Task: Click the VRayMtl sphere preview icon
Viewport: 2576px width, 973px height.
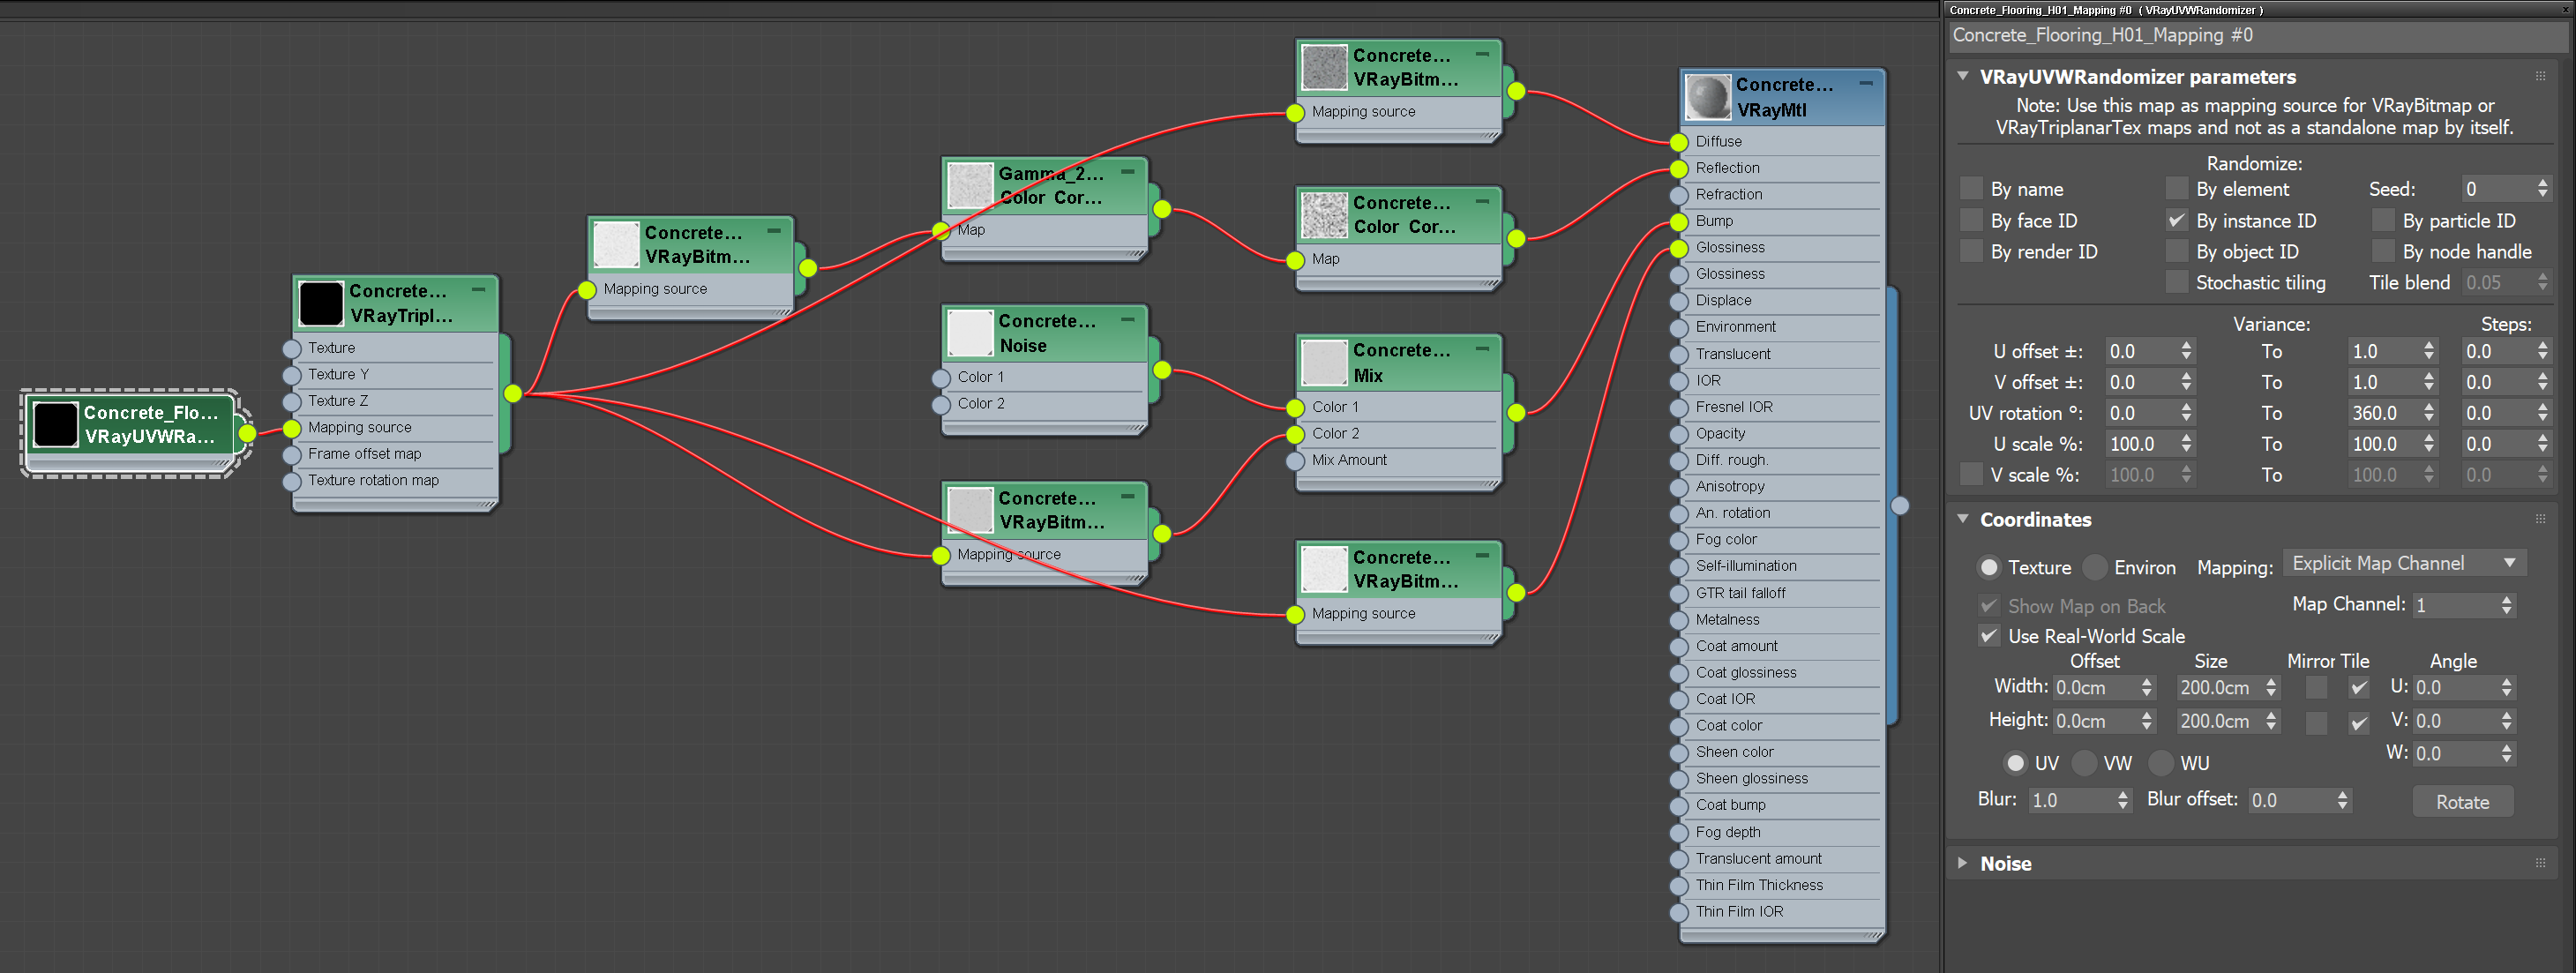Action: 1709,97
